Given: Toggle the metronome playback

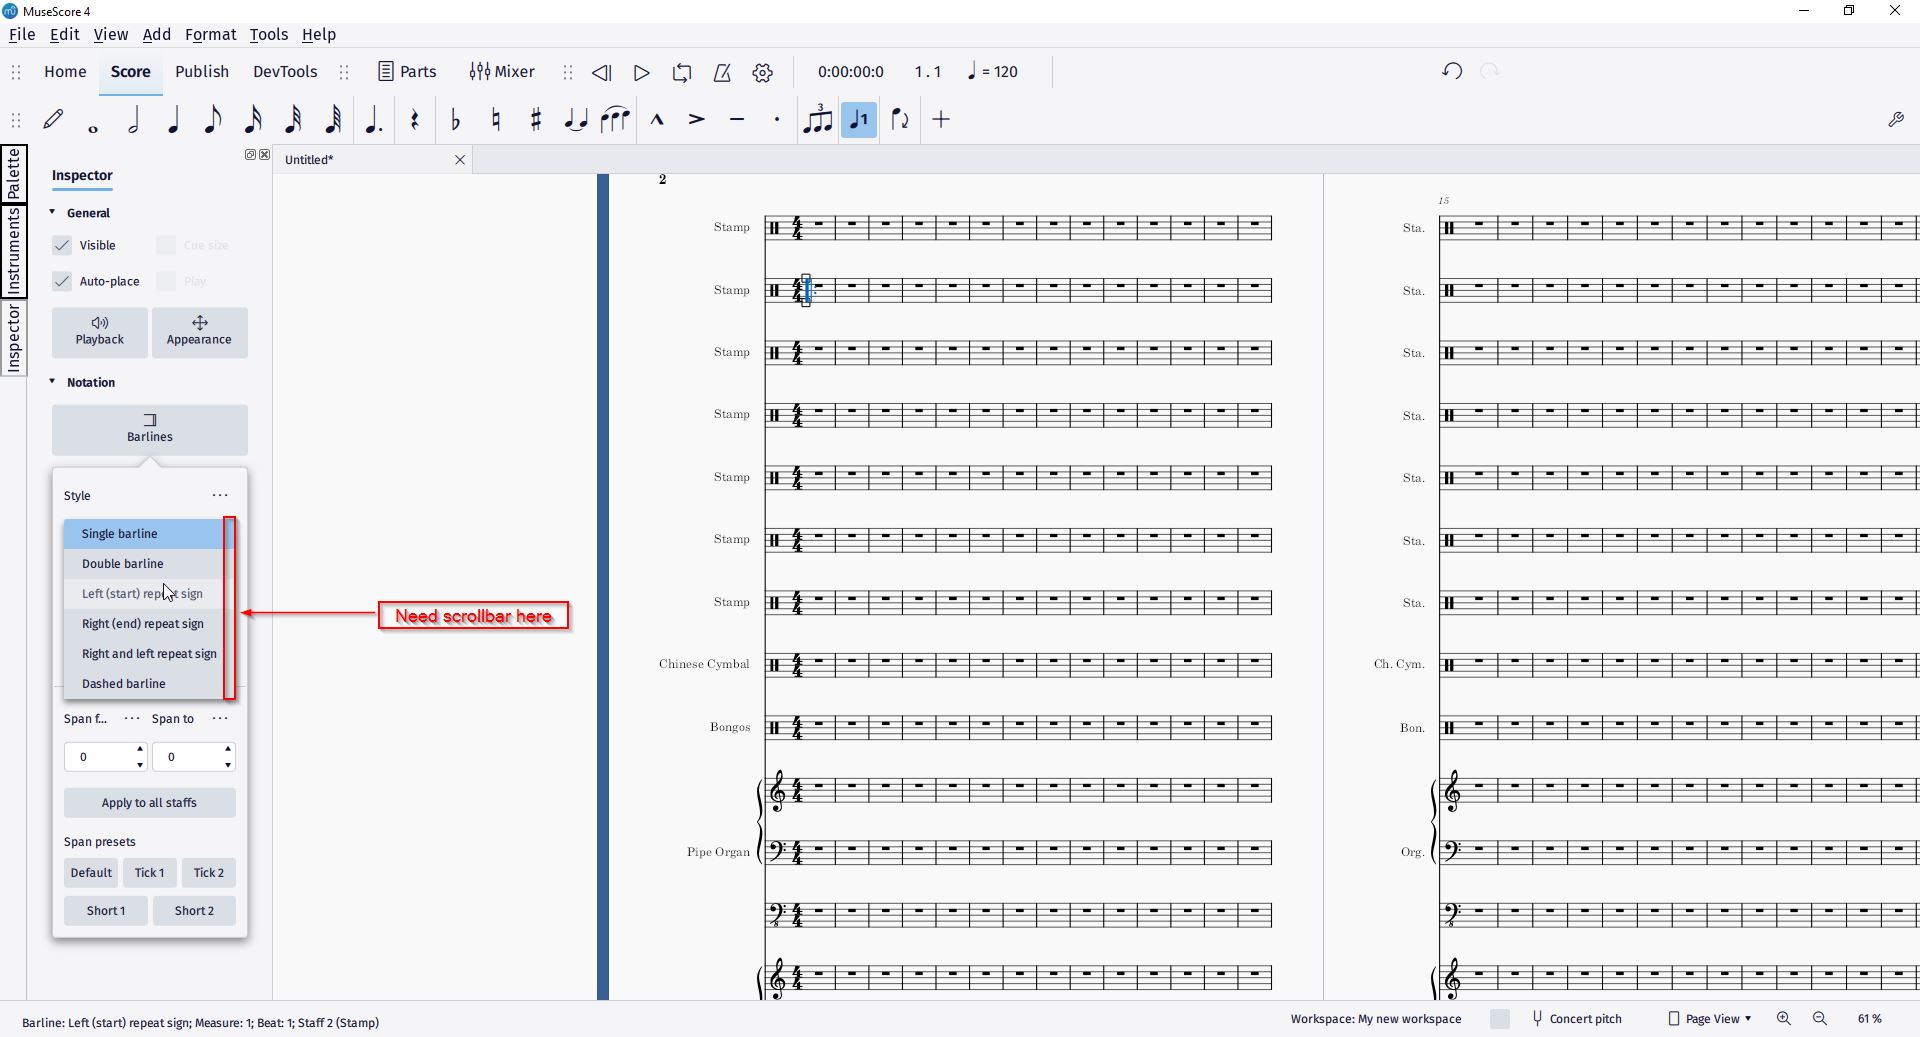Looking at the screenshot, I should tap(722, 72).
